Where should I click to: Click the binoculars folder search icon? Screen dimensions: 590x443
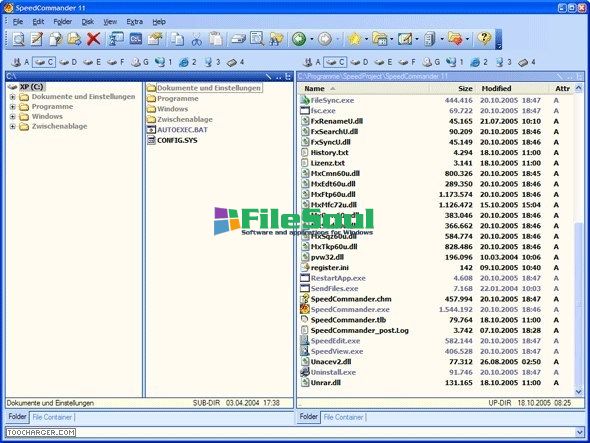click(276, 39)
